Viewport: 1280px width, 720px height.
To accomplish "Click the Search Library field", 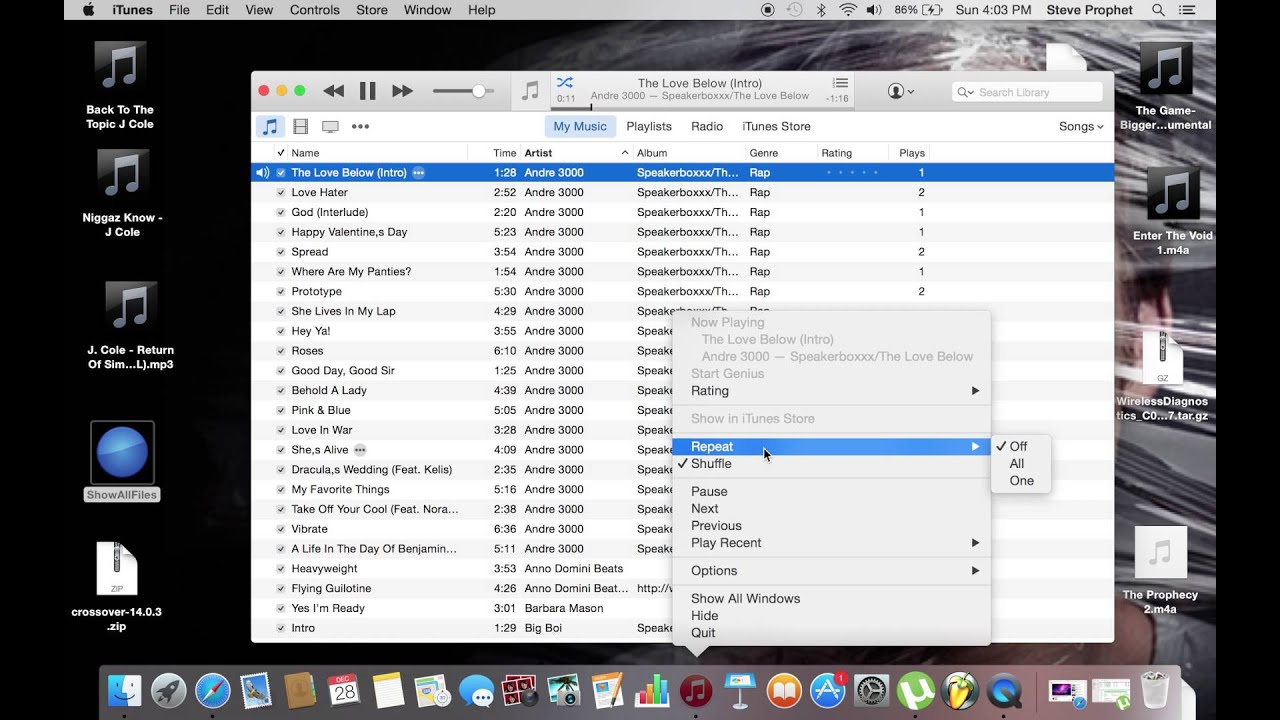I will pyautogui.click(x=1027, y=92).
